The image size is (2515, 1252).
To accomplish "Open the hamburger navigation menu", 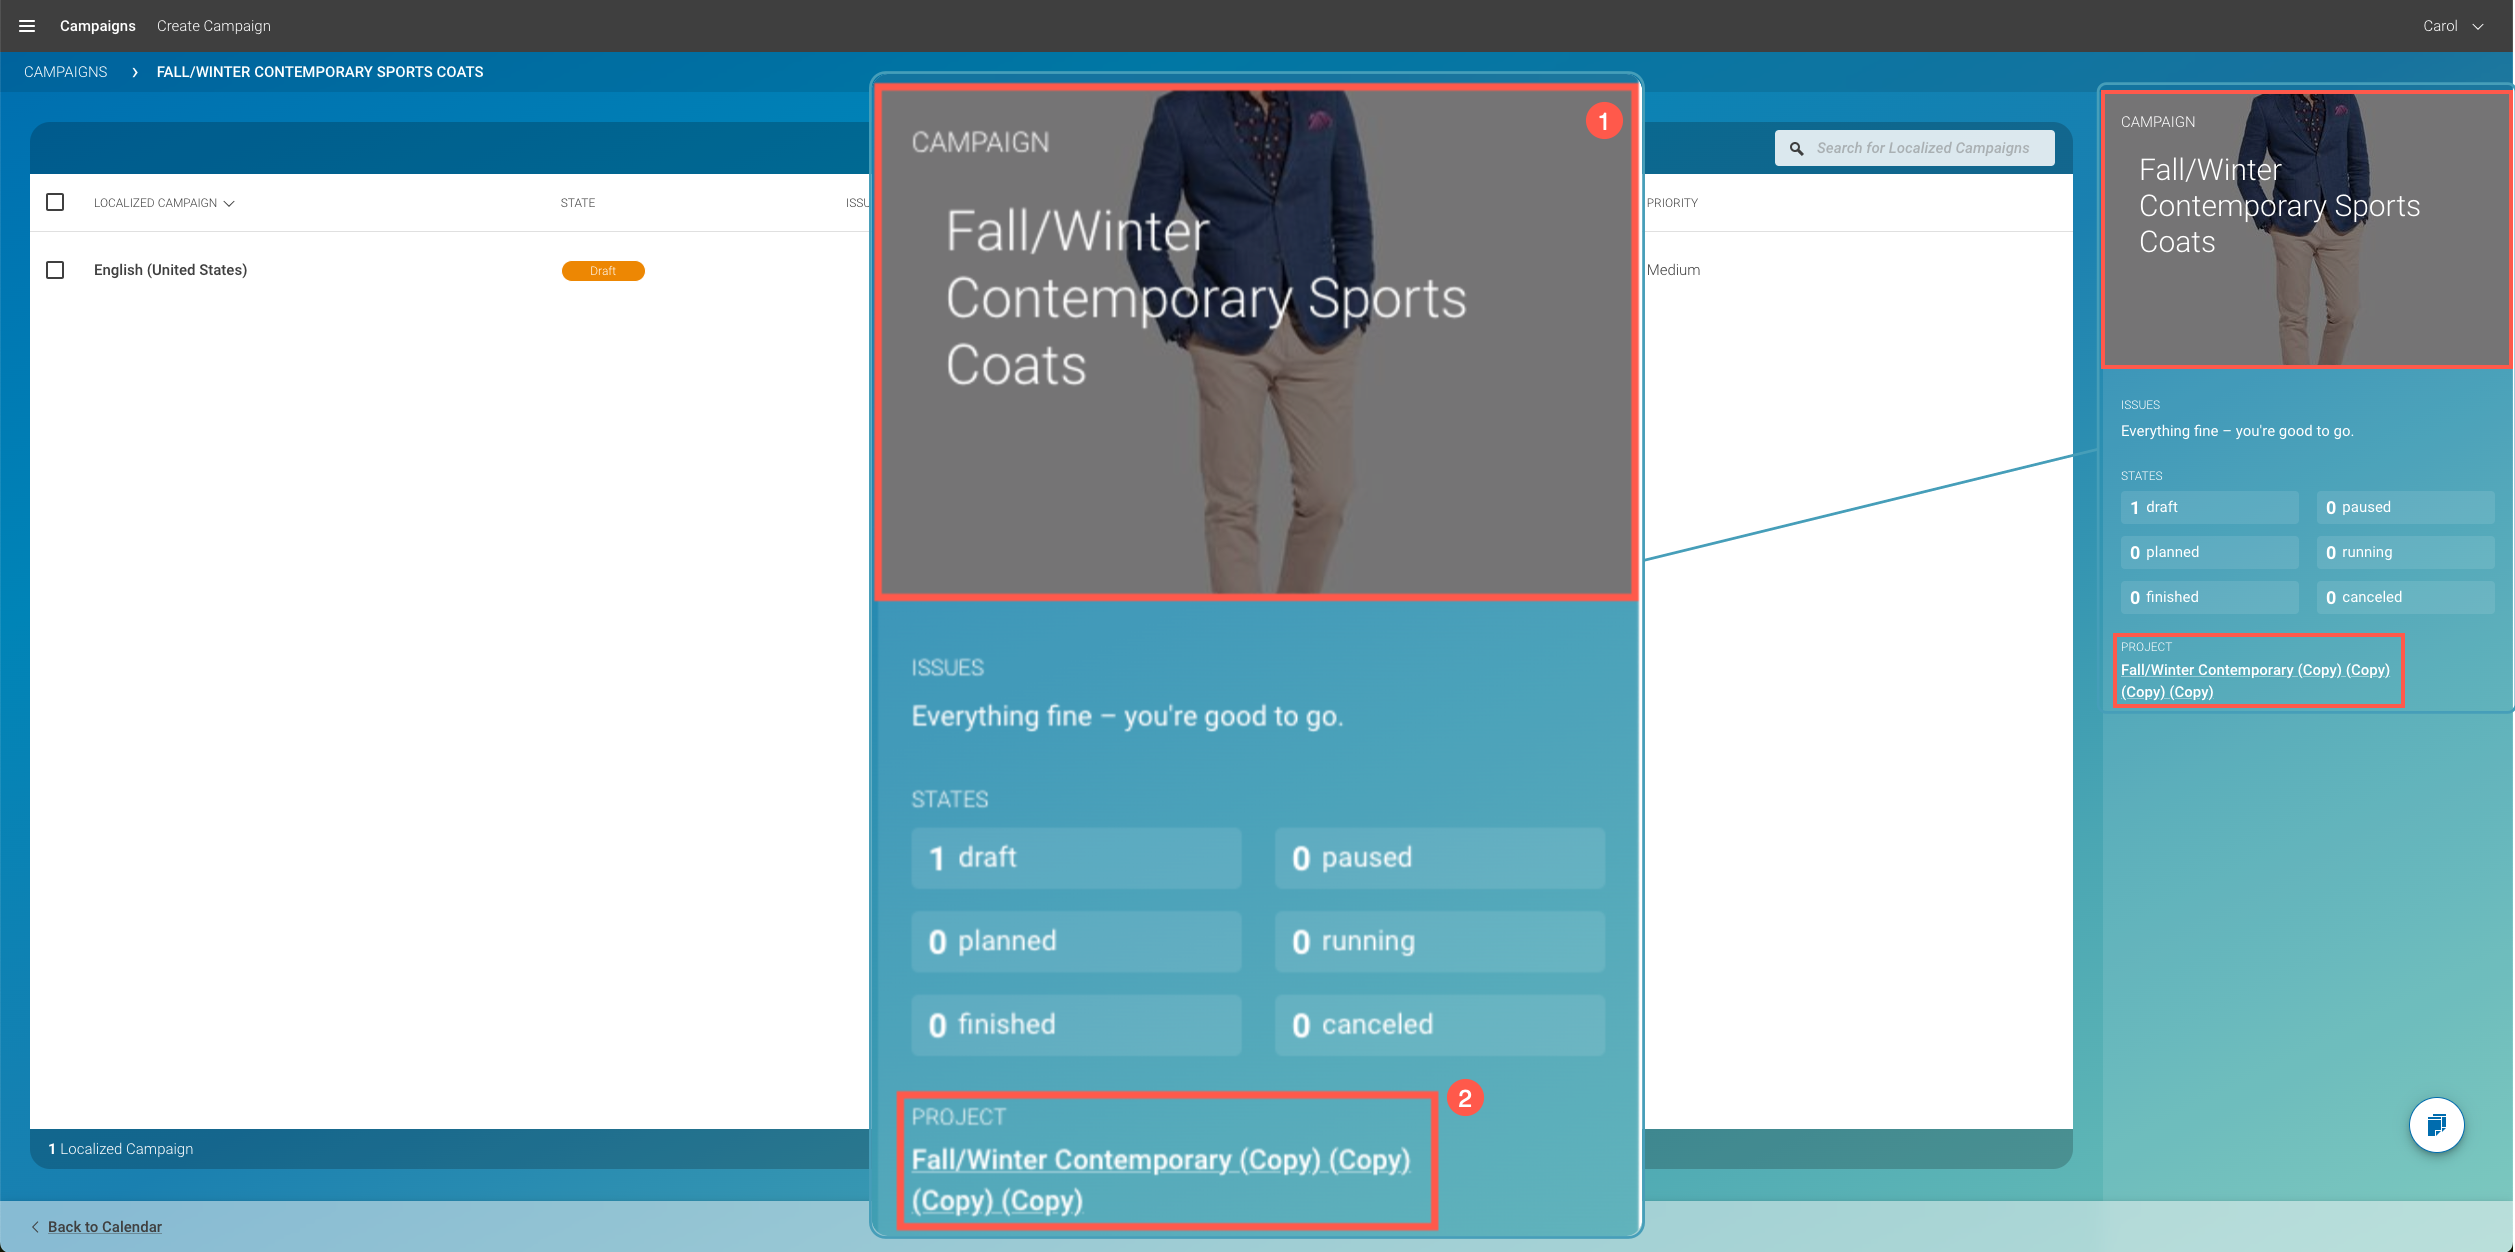I will tap(27, 26).
